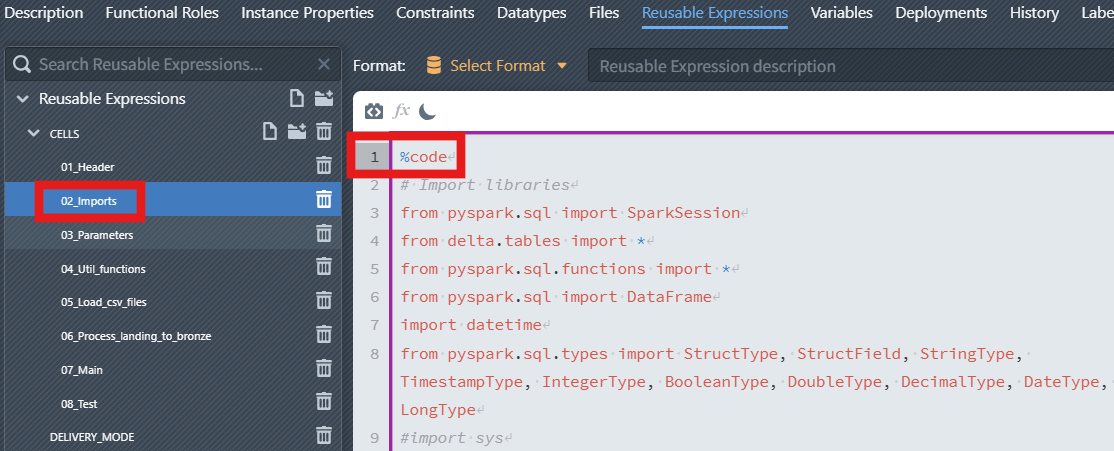Create new expression at Reusable Expressions root
This screenshot has height=451, width=1114.
coord(296,98)
